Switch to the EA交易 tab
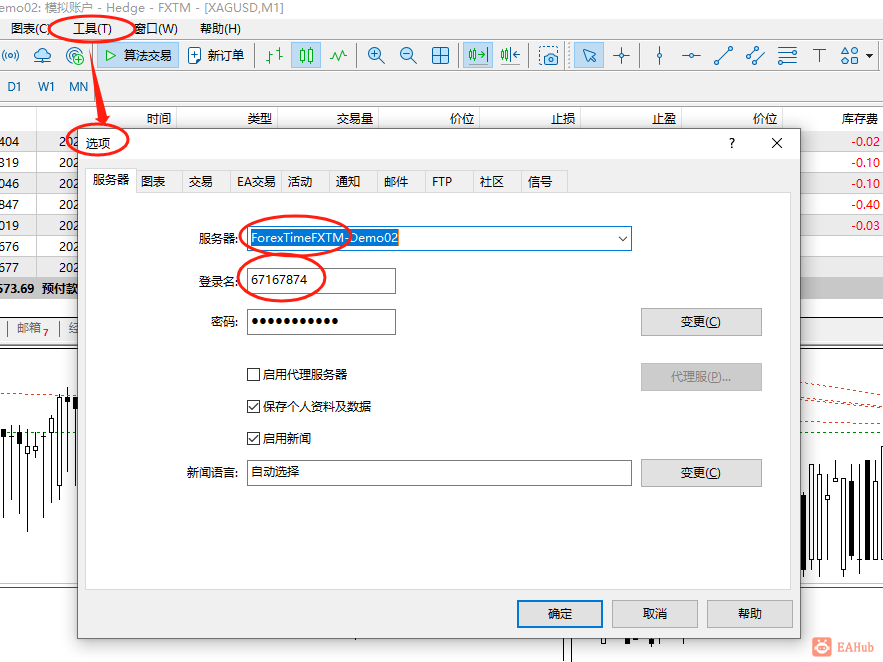 point(256,182)
